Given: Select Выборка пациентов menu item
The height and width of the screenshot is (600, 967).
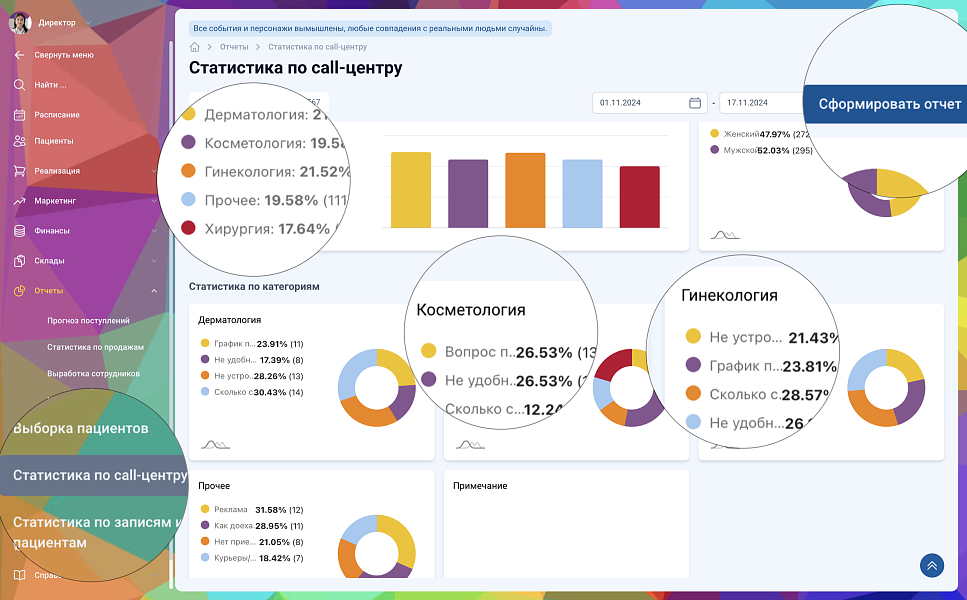Looking at the screenshot, I should coord(80,428).
